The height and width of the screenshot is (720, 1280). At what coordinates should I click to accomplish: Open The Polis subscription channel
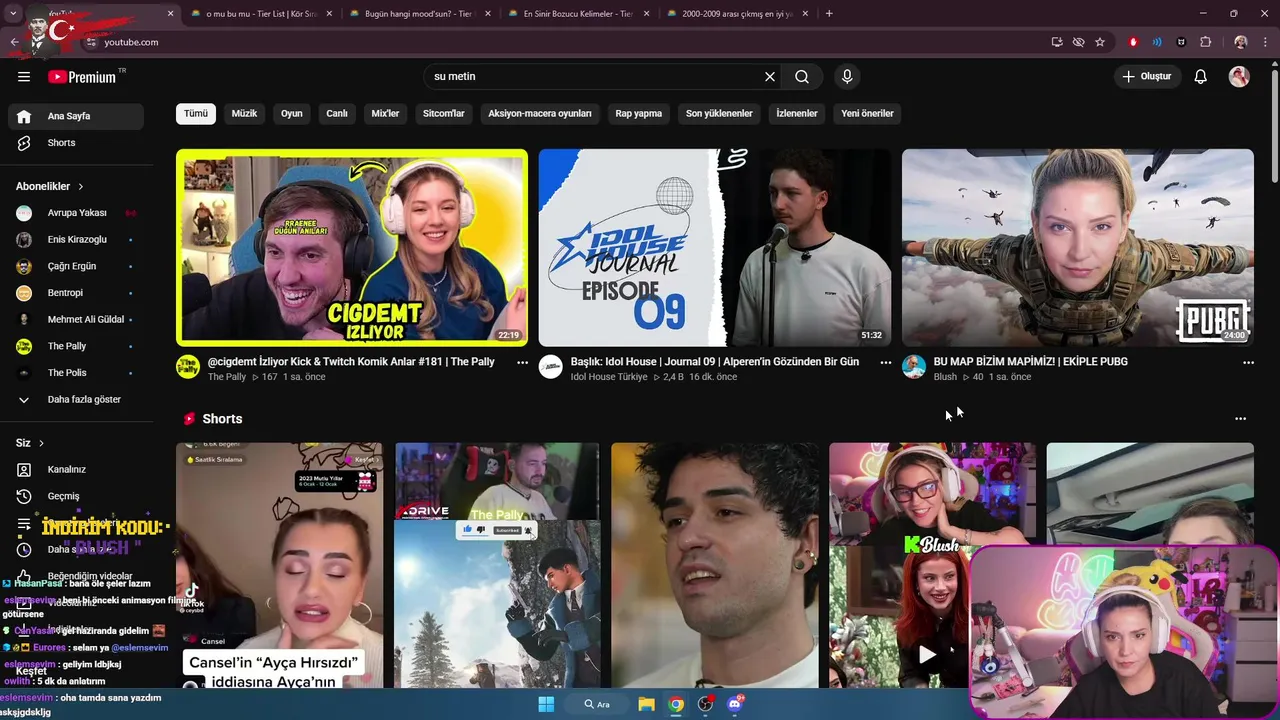click(76, 373)
